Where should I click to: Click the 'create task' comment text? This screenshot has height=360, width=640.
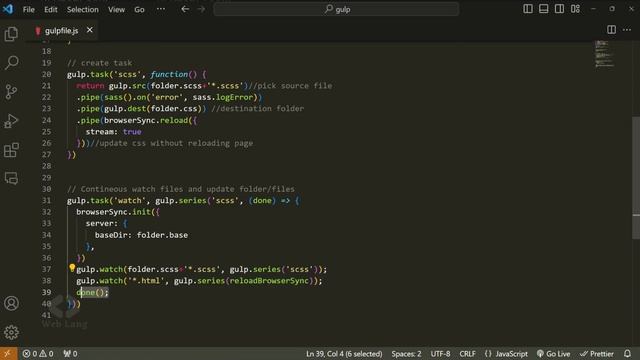[x=100, y=63]
